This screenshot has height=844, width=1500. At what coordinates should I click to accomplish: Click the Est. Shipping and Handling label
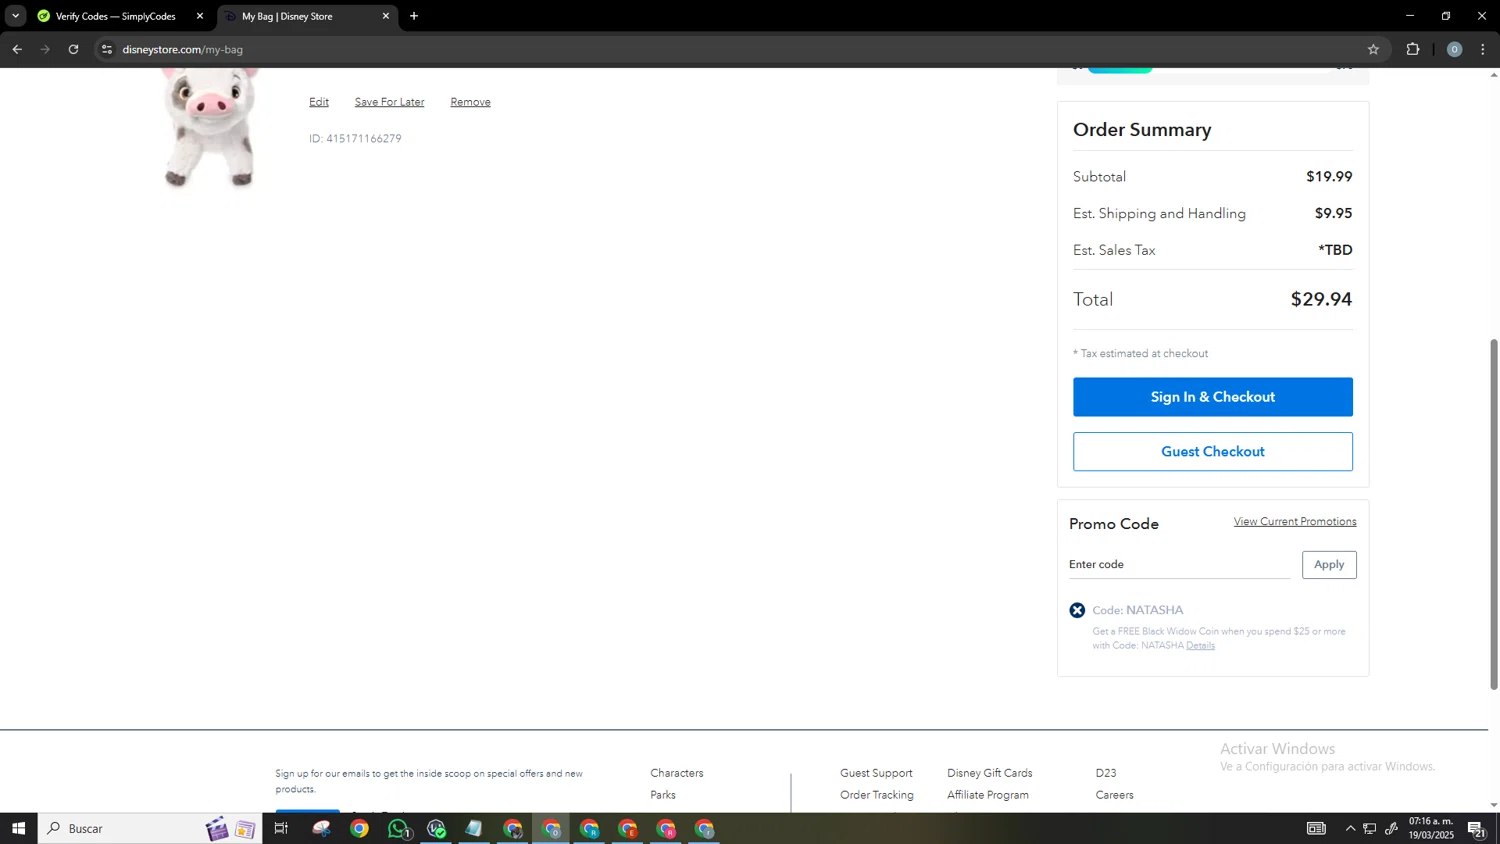click(x=1159, y=214)
